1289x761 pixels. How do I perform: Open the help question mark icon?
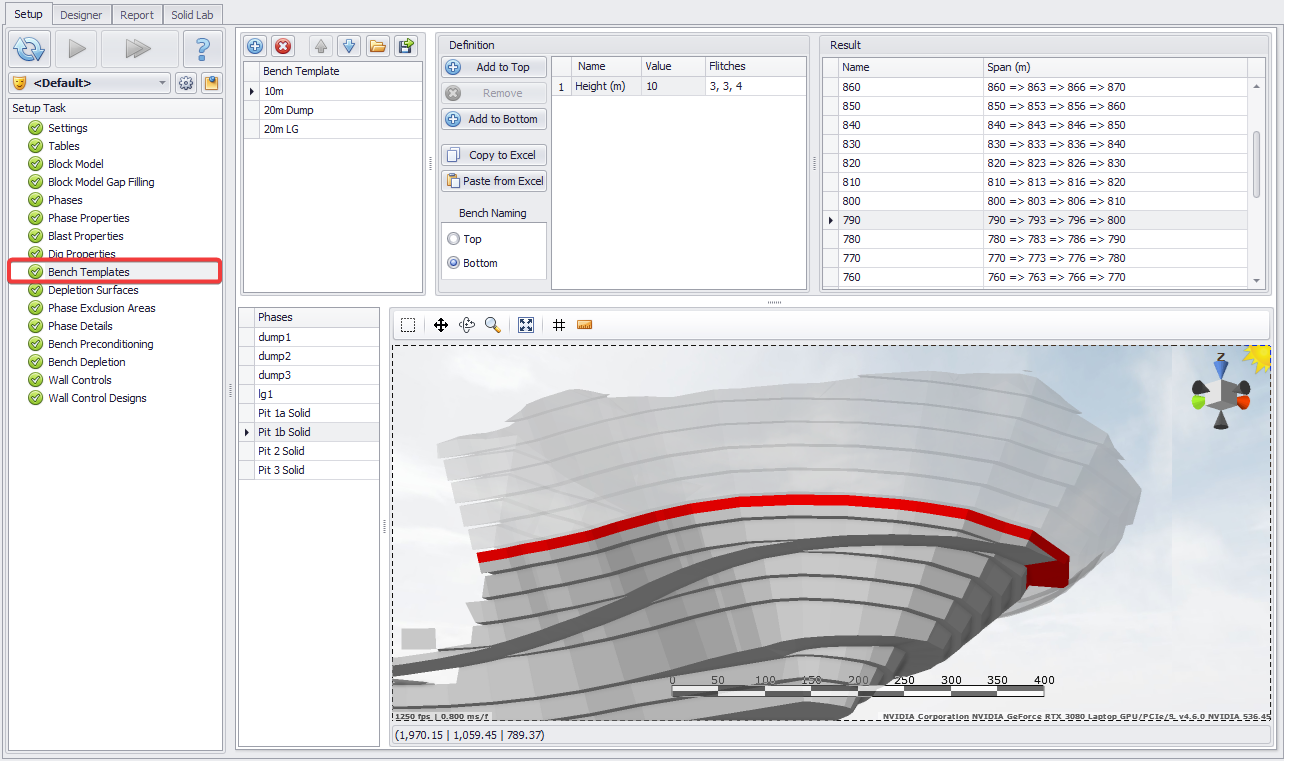(x=202, y=48)
